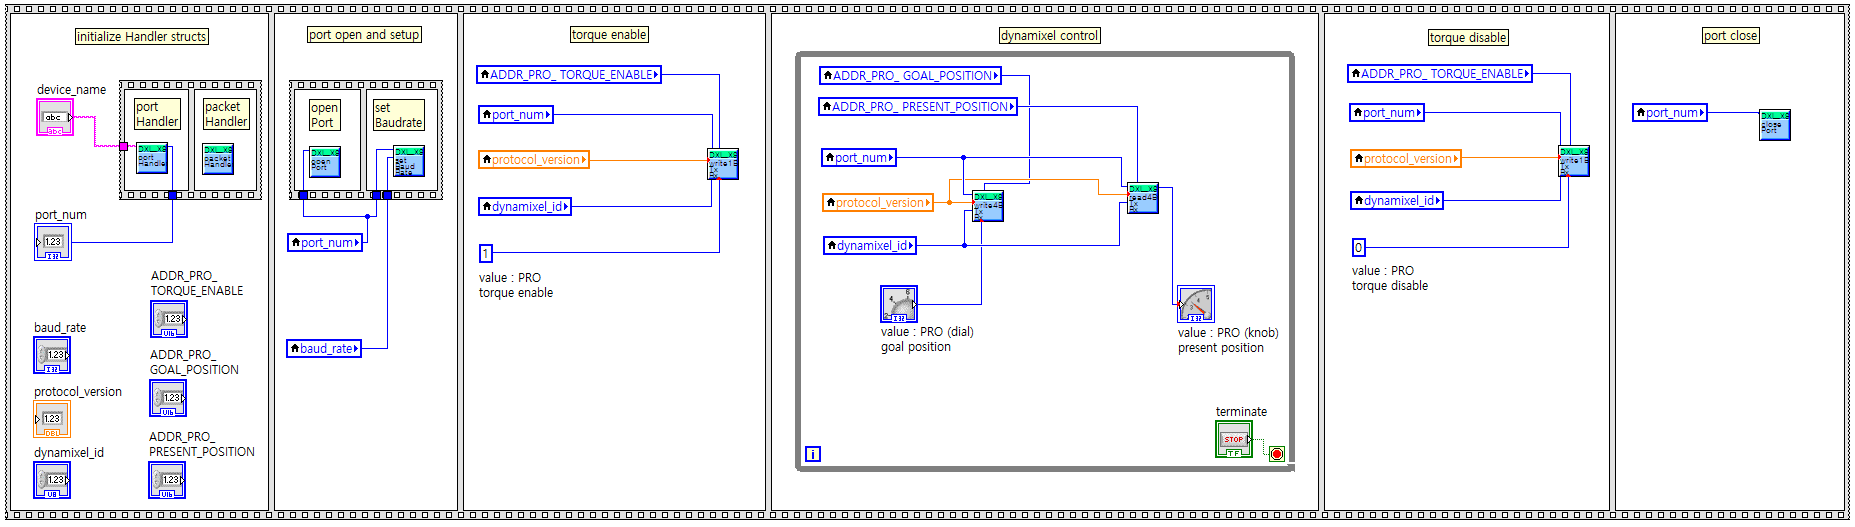Select the port_num numeric terminal in the initialize frame
Image resolution: width=1855 pixels, height=527 pixels.
click(53, 242)
